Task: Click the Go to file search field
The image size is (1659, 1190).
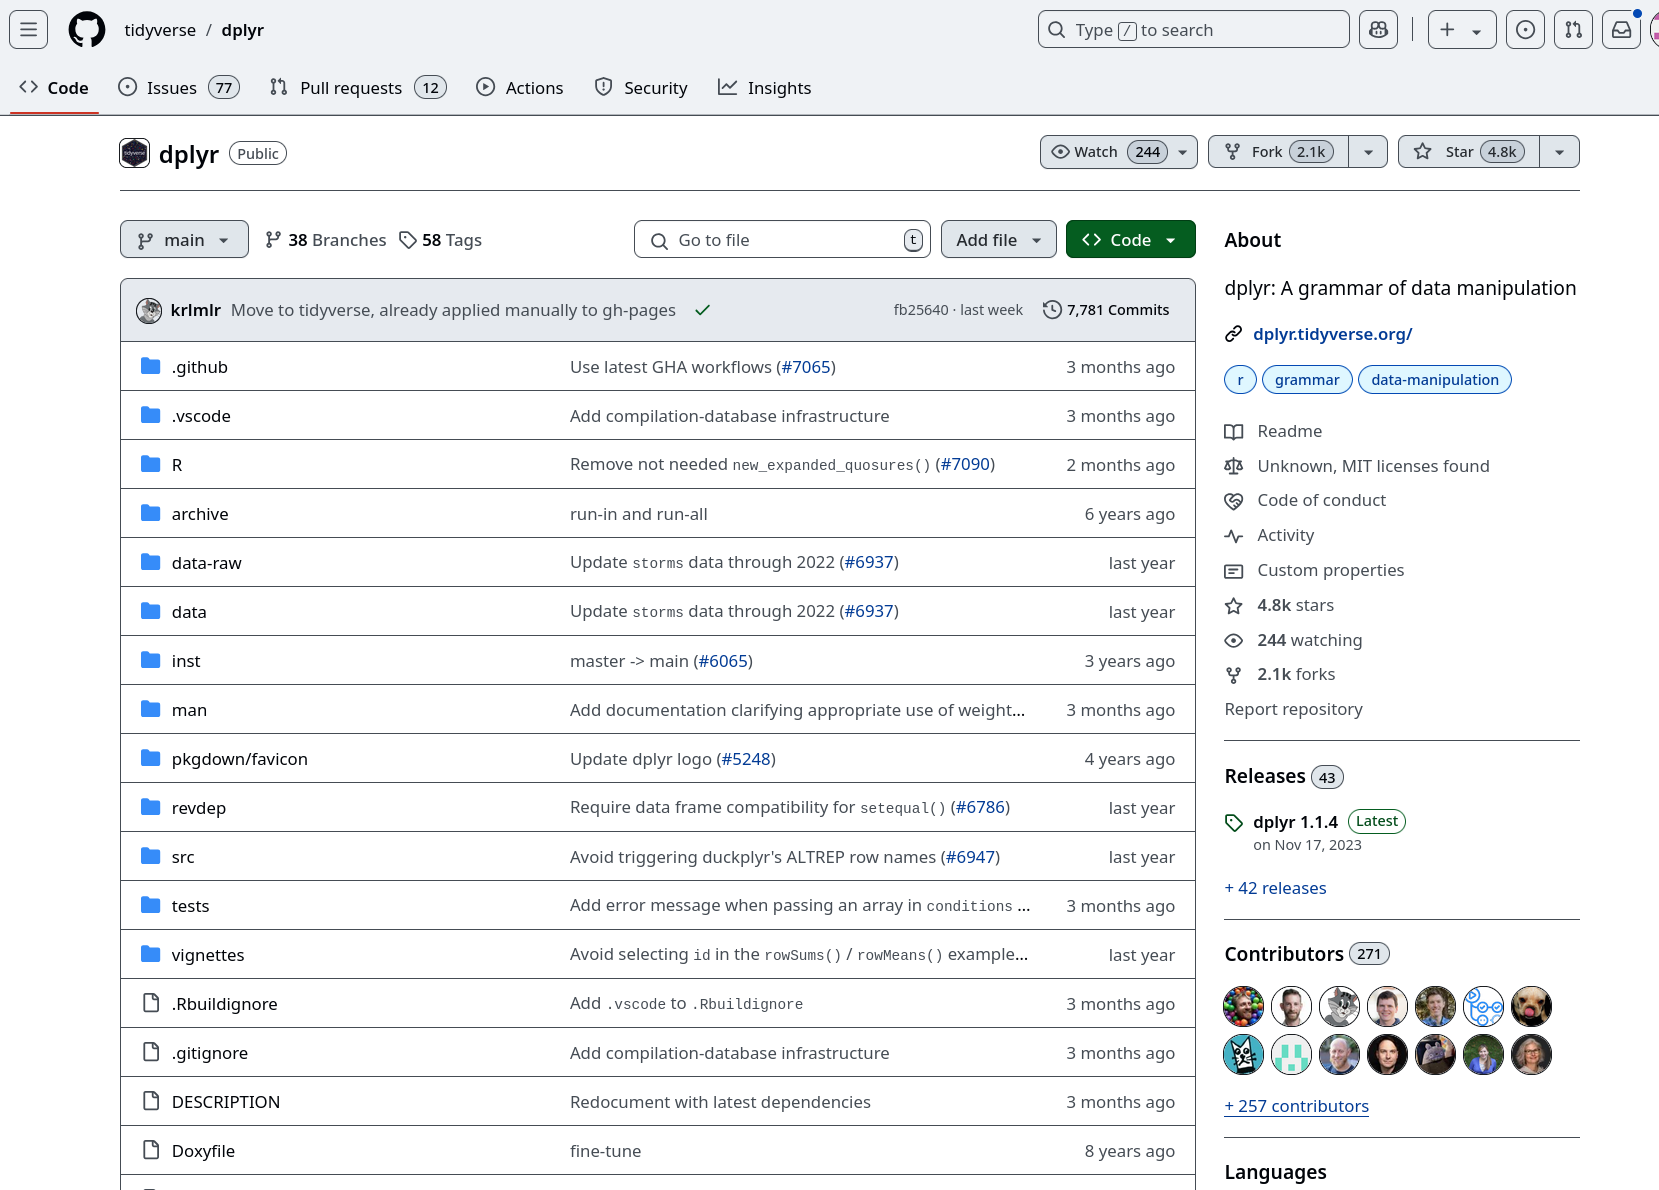Action: click(780, 240)
